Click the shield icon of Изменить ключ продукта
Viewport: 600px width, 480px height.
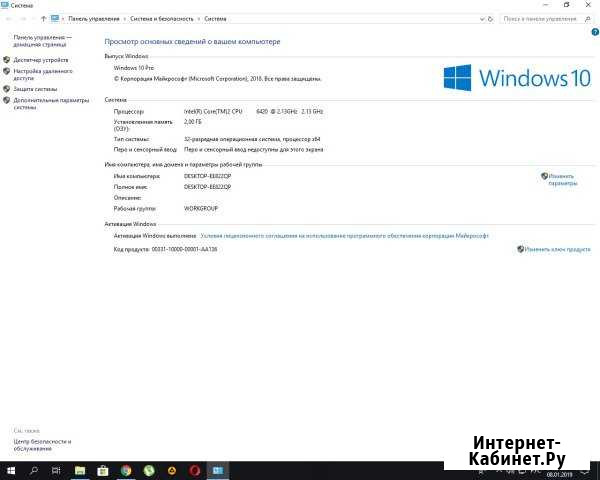coord(520,249)
